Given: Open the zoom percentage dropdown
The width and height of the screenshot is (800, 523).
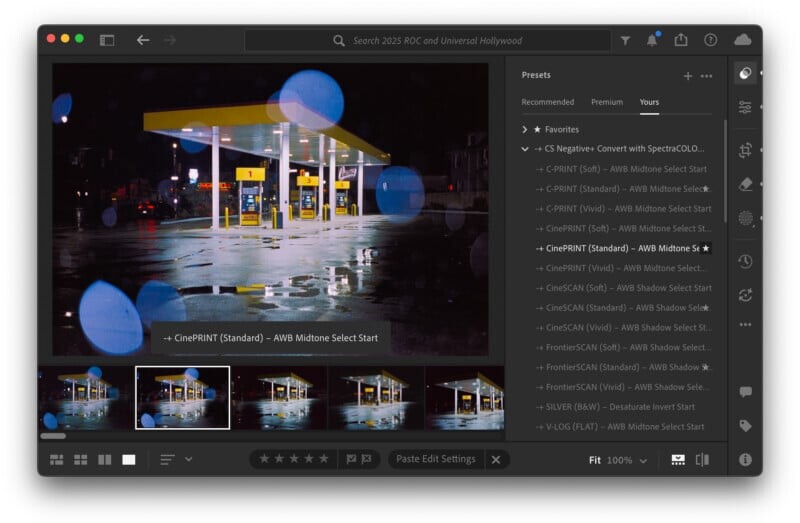Looking at the screenshot, I should (643, 461).
